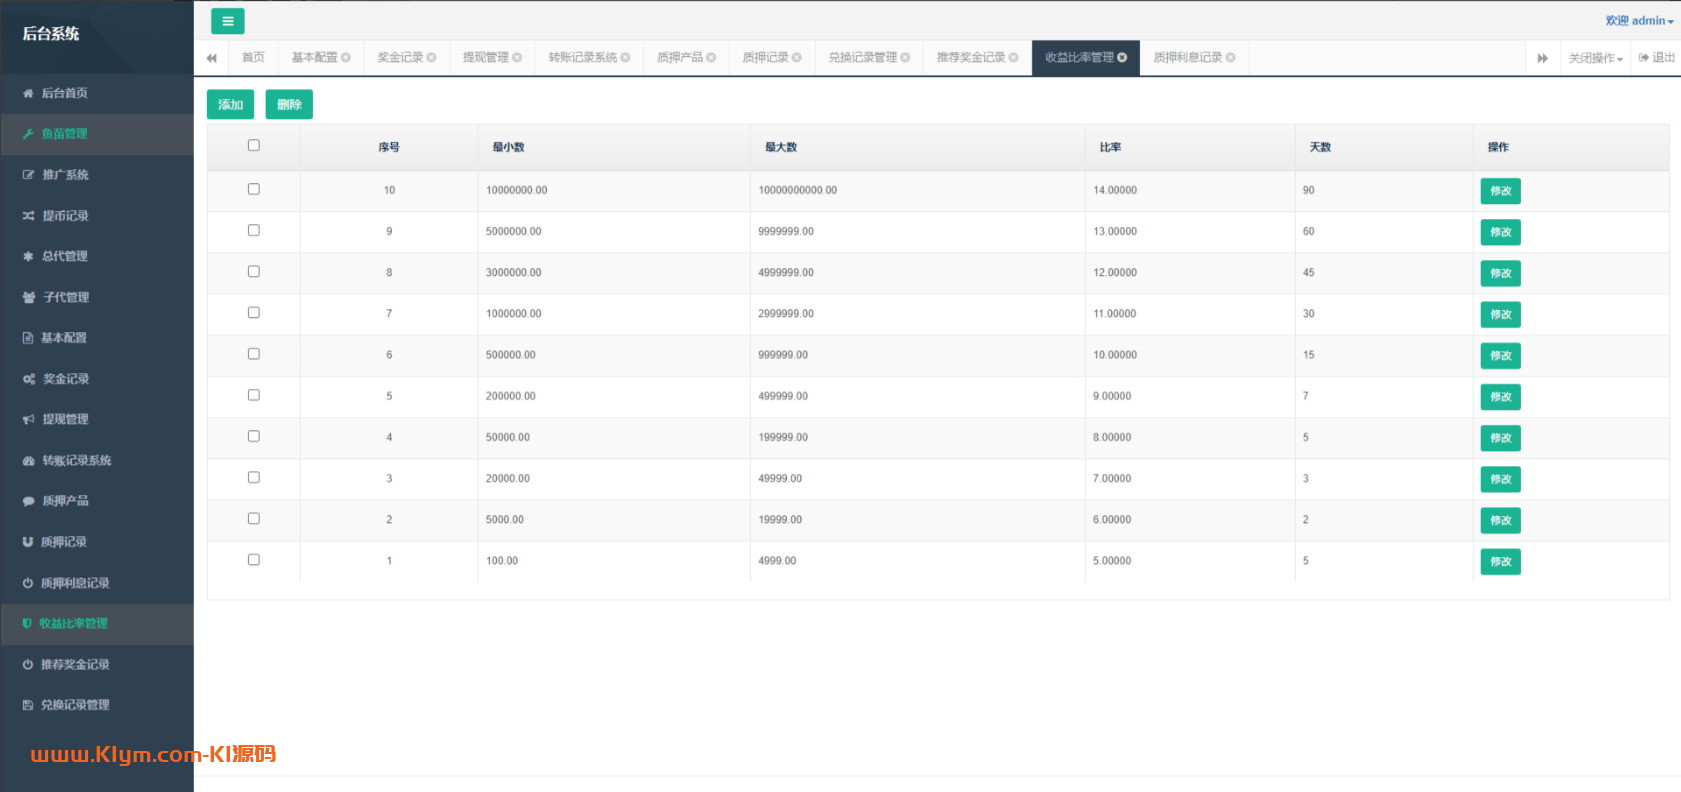Screen dimensions: 1681x792
Task: Click the wrench icon next to 角亩管理
Action: coord(28,134)
